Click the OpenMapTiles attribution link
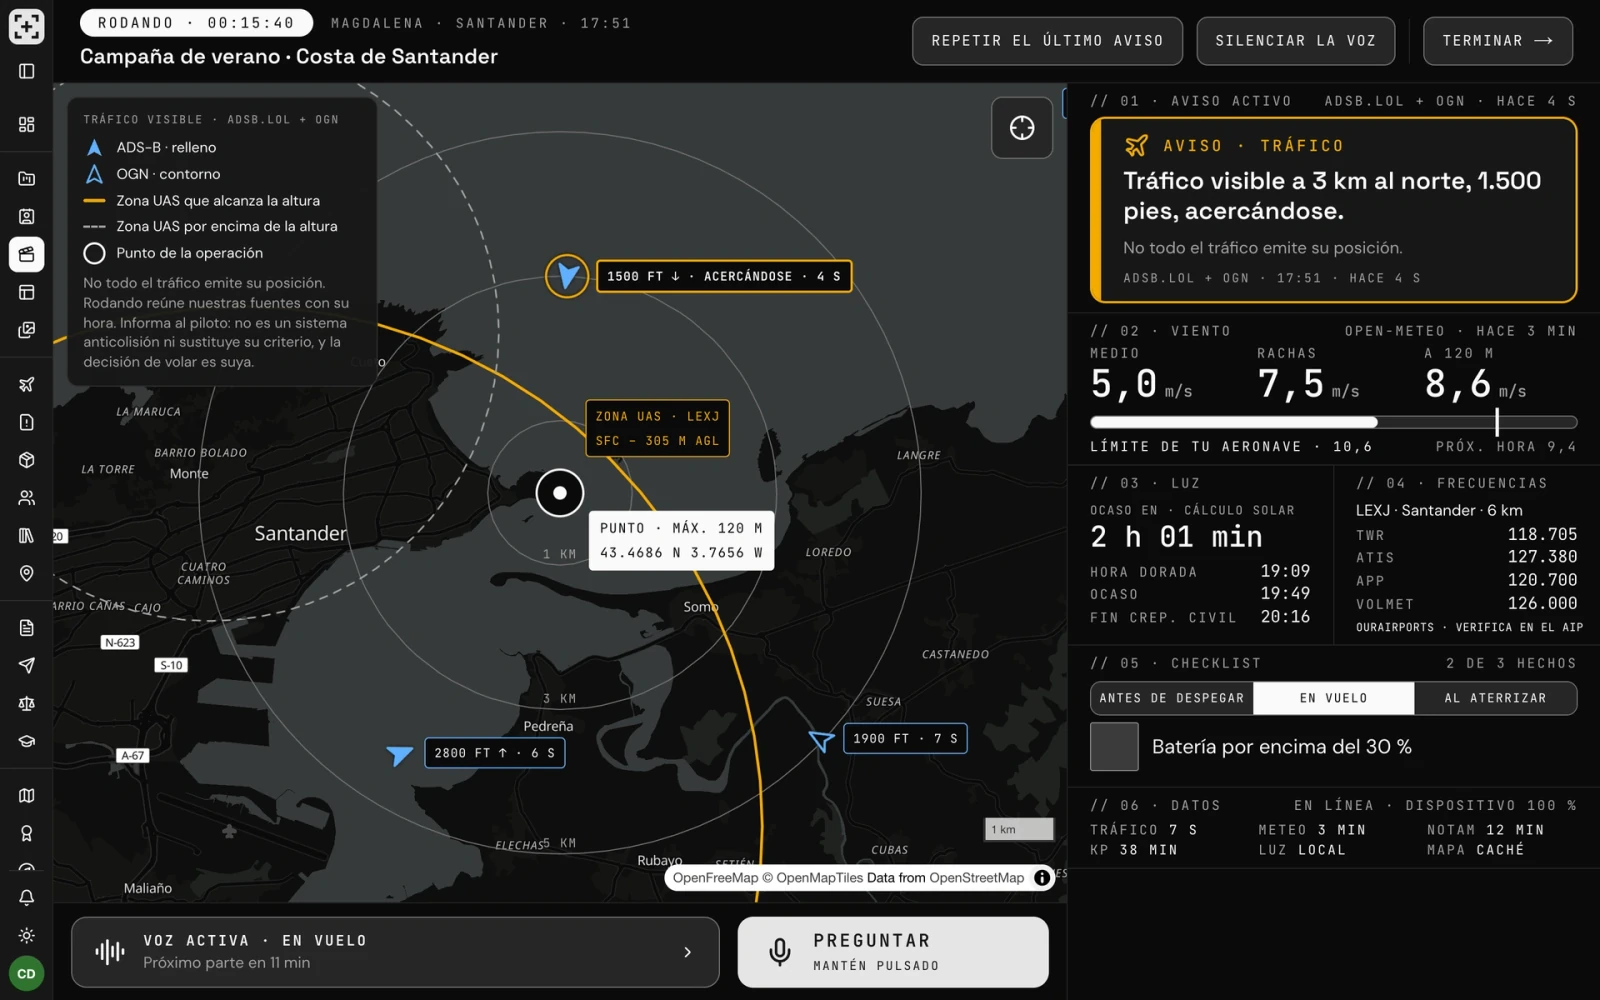 click(820, 878)
